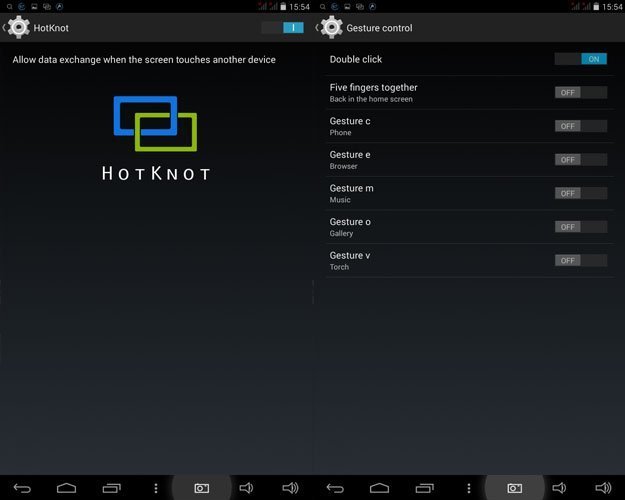Go back via HotKnot settings gear icon

18,28
